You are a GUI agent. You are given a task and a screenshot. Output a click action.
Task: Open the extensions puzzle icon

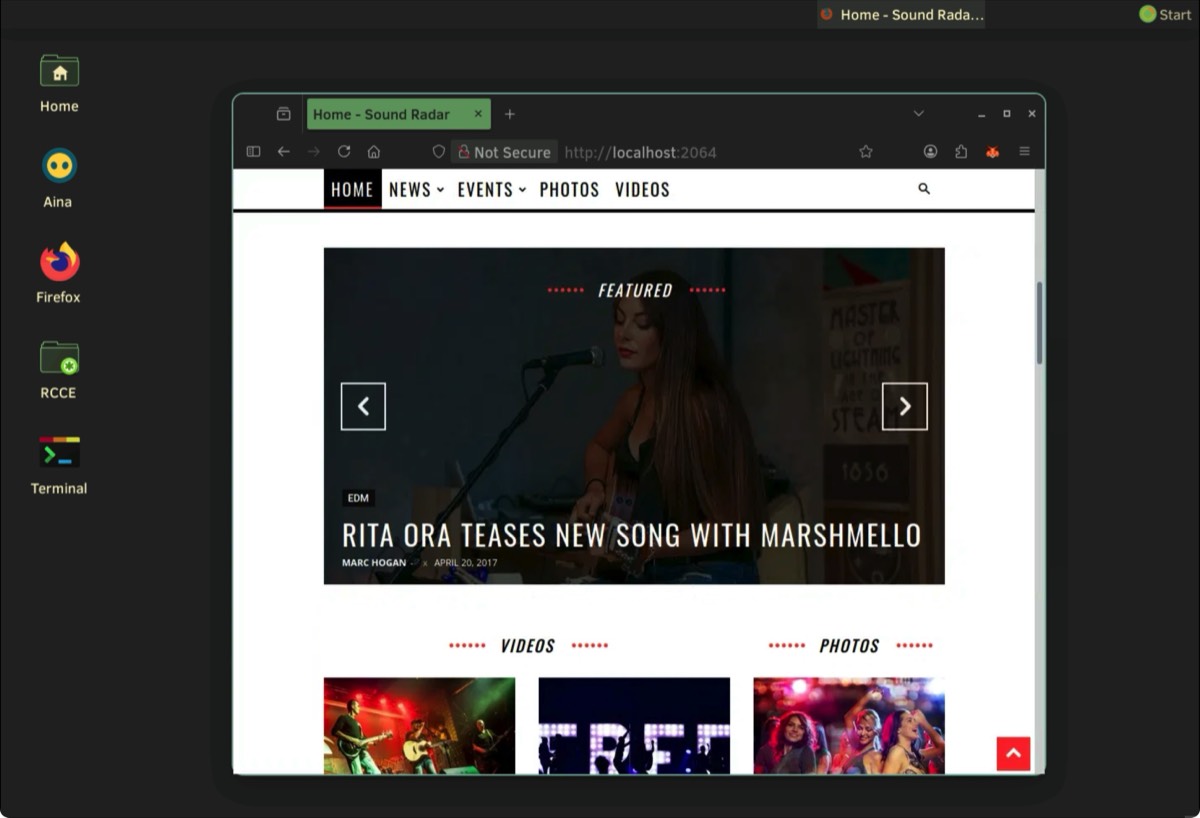pos(961,152)
